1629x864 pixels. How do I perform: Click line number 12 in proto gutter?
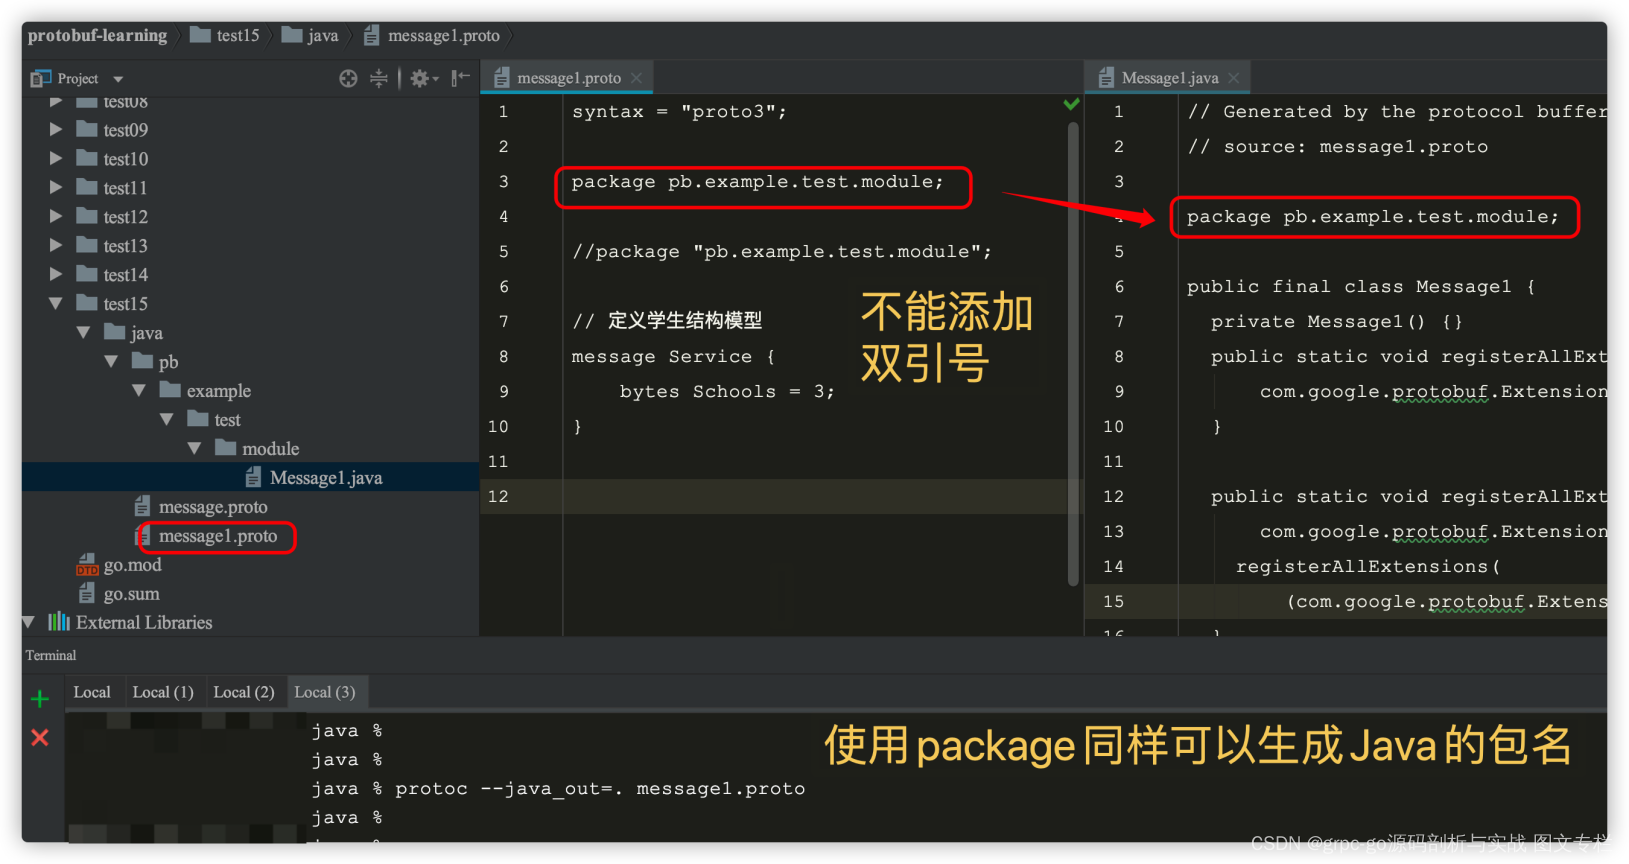coord(498,496)
